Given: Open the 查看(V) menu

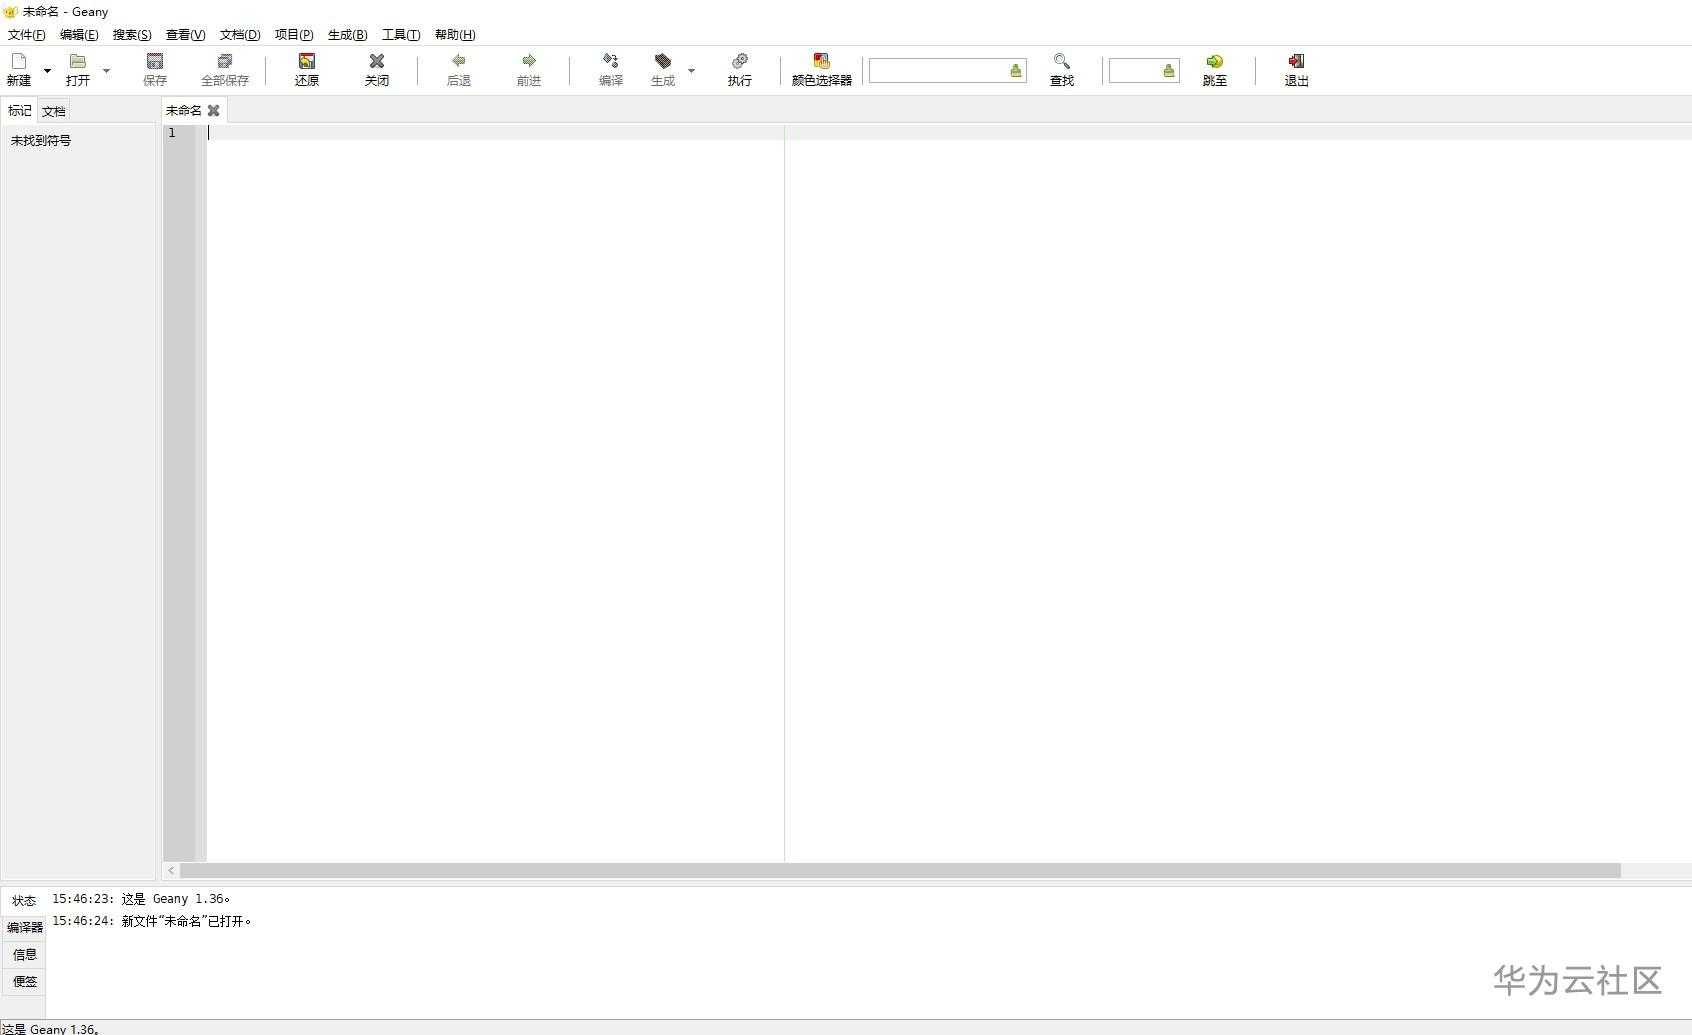Looking at the screenshot, I should point(185,35).
